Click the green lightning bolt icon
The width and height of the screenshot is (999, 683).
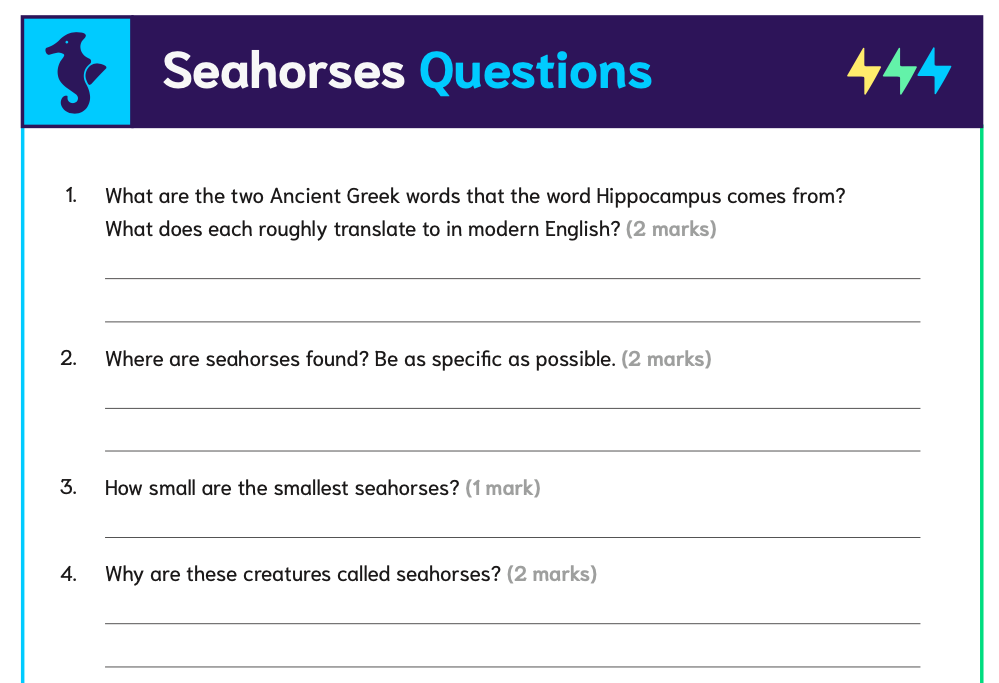(899, 71)
